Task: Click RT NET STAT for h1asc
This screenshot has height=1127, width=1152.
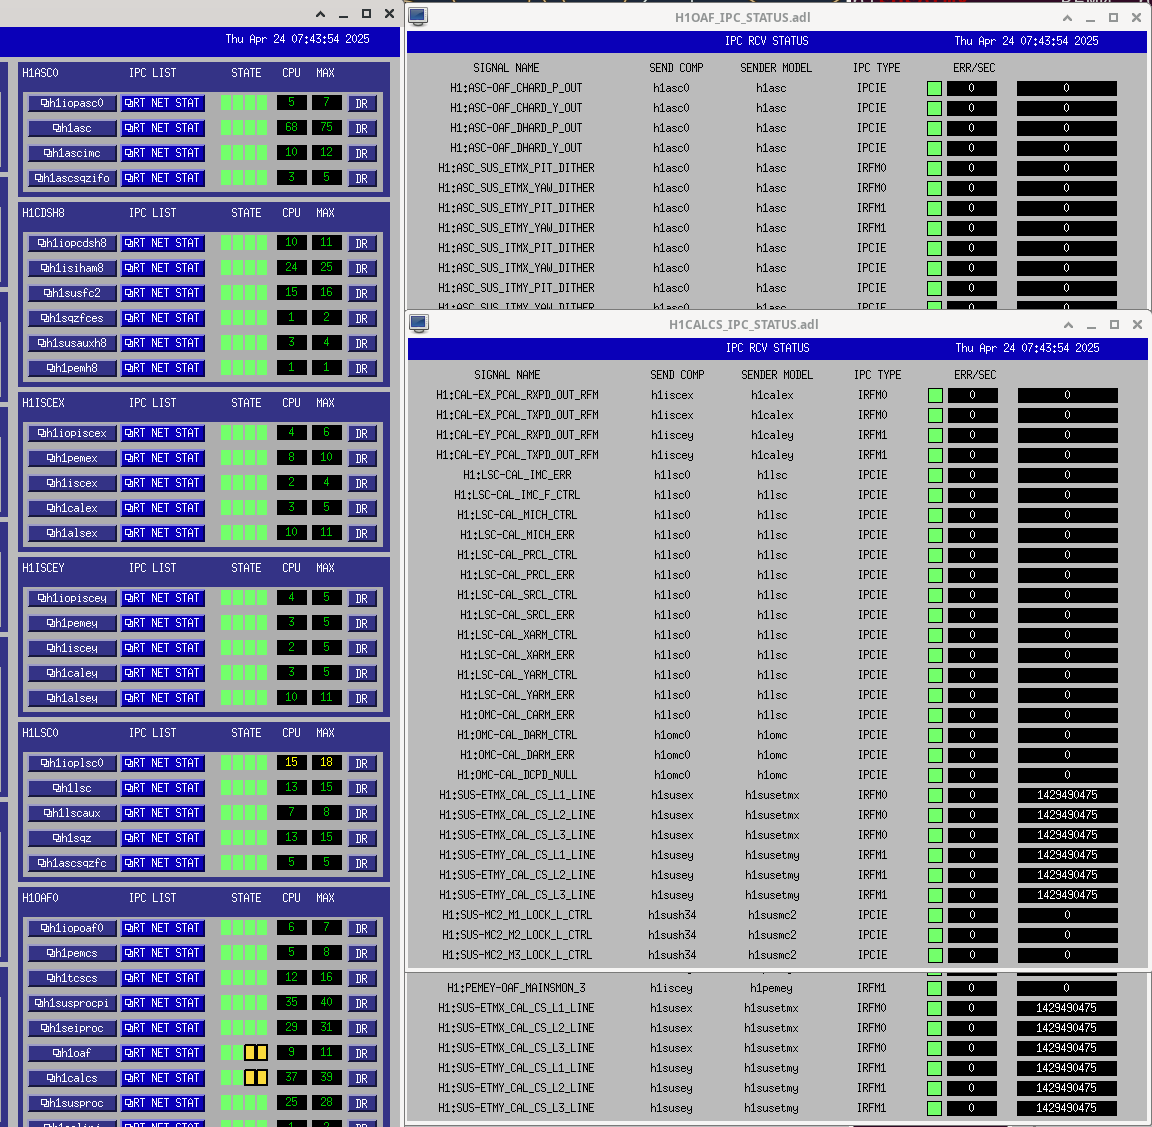Action: [x=162, y=128]
